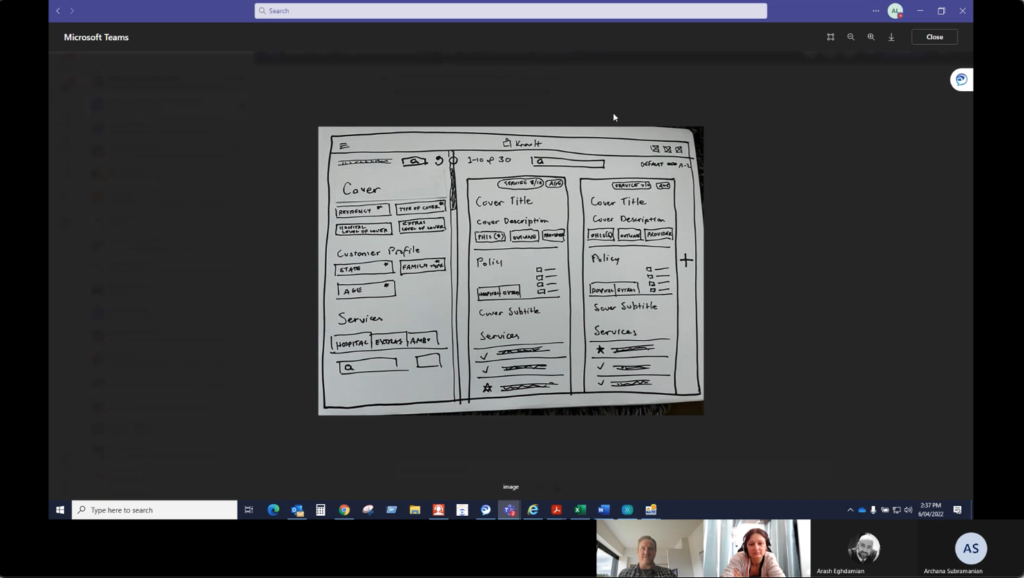Open Google Chrome from the taskbar
1024x578 pixels.
[344, 510]
